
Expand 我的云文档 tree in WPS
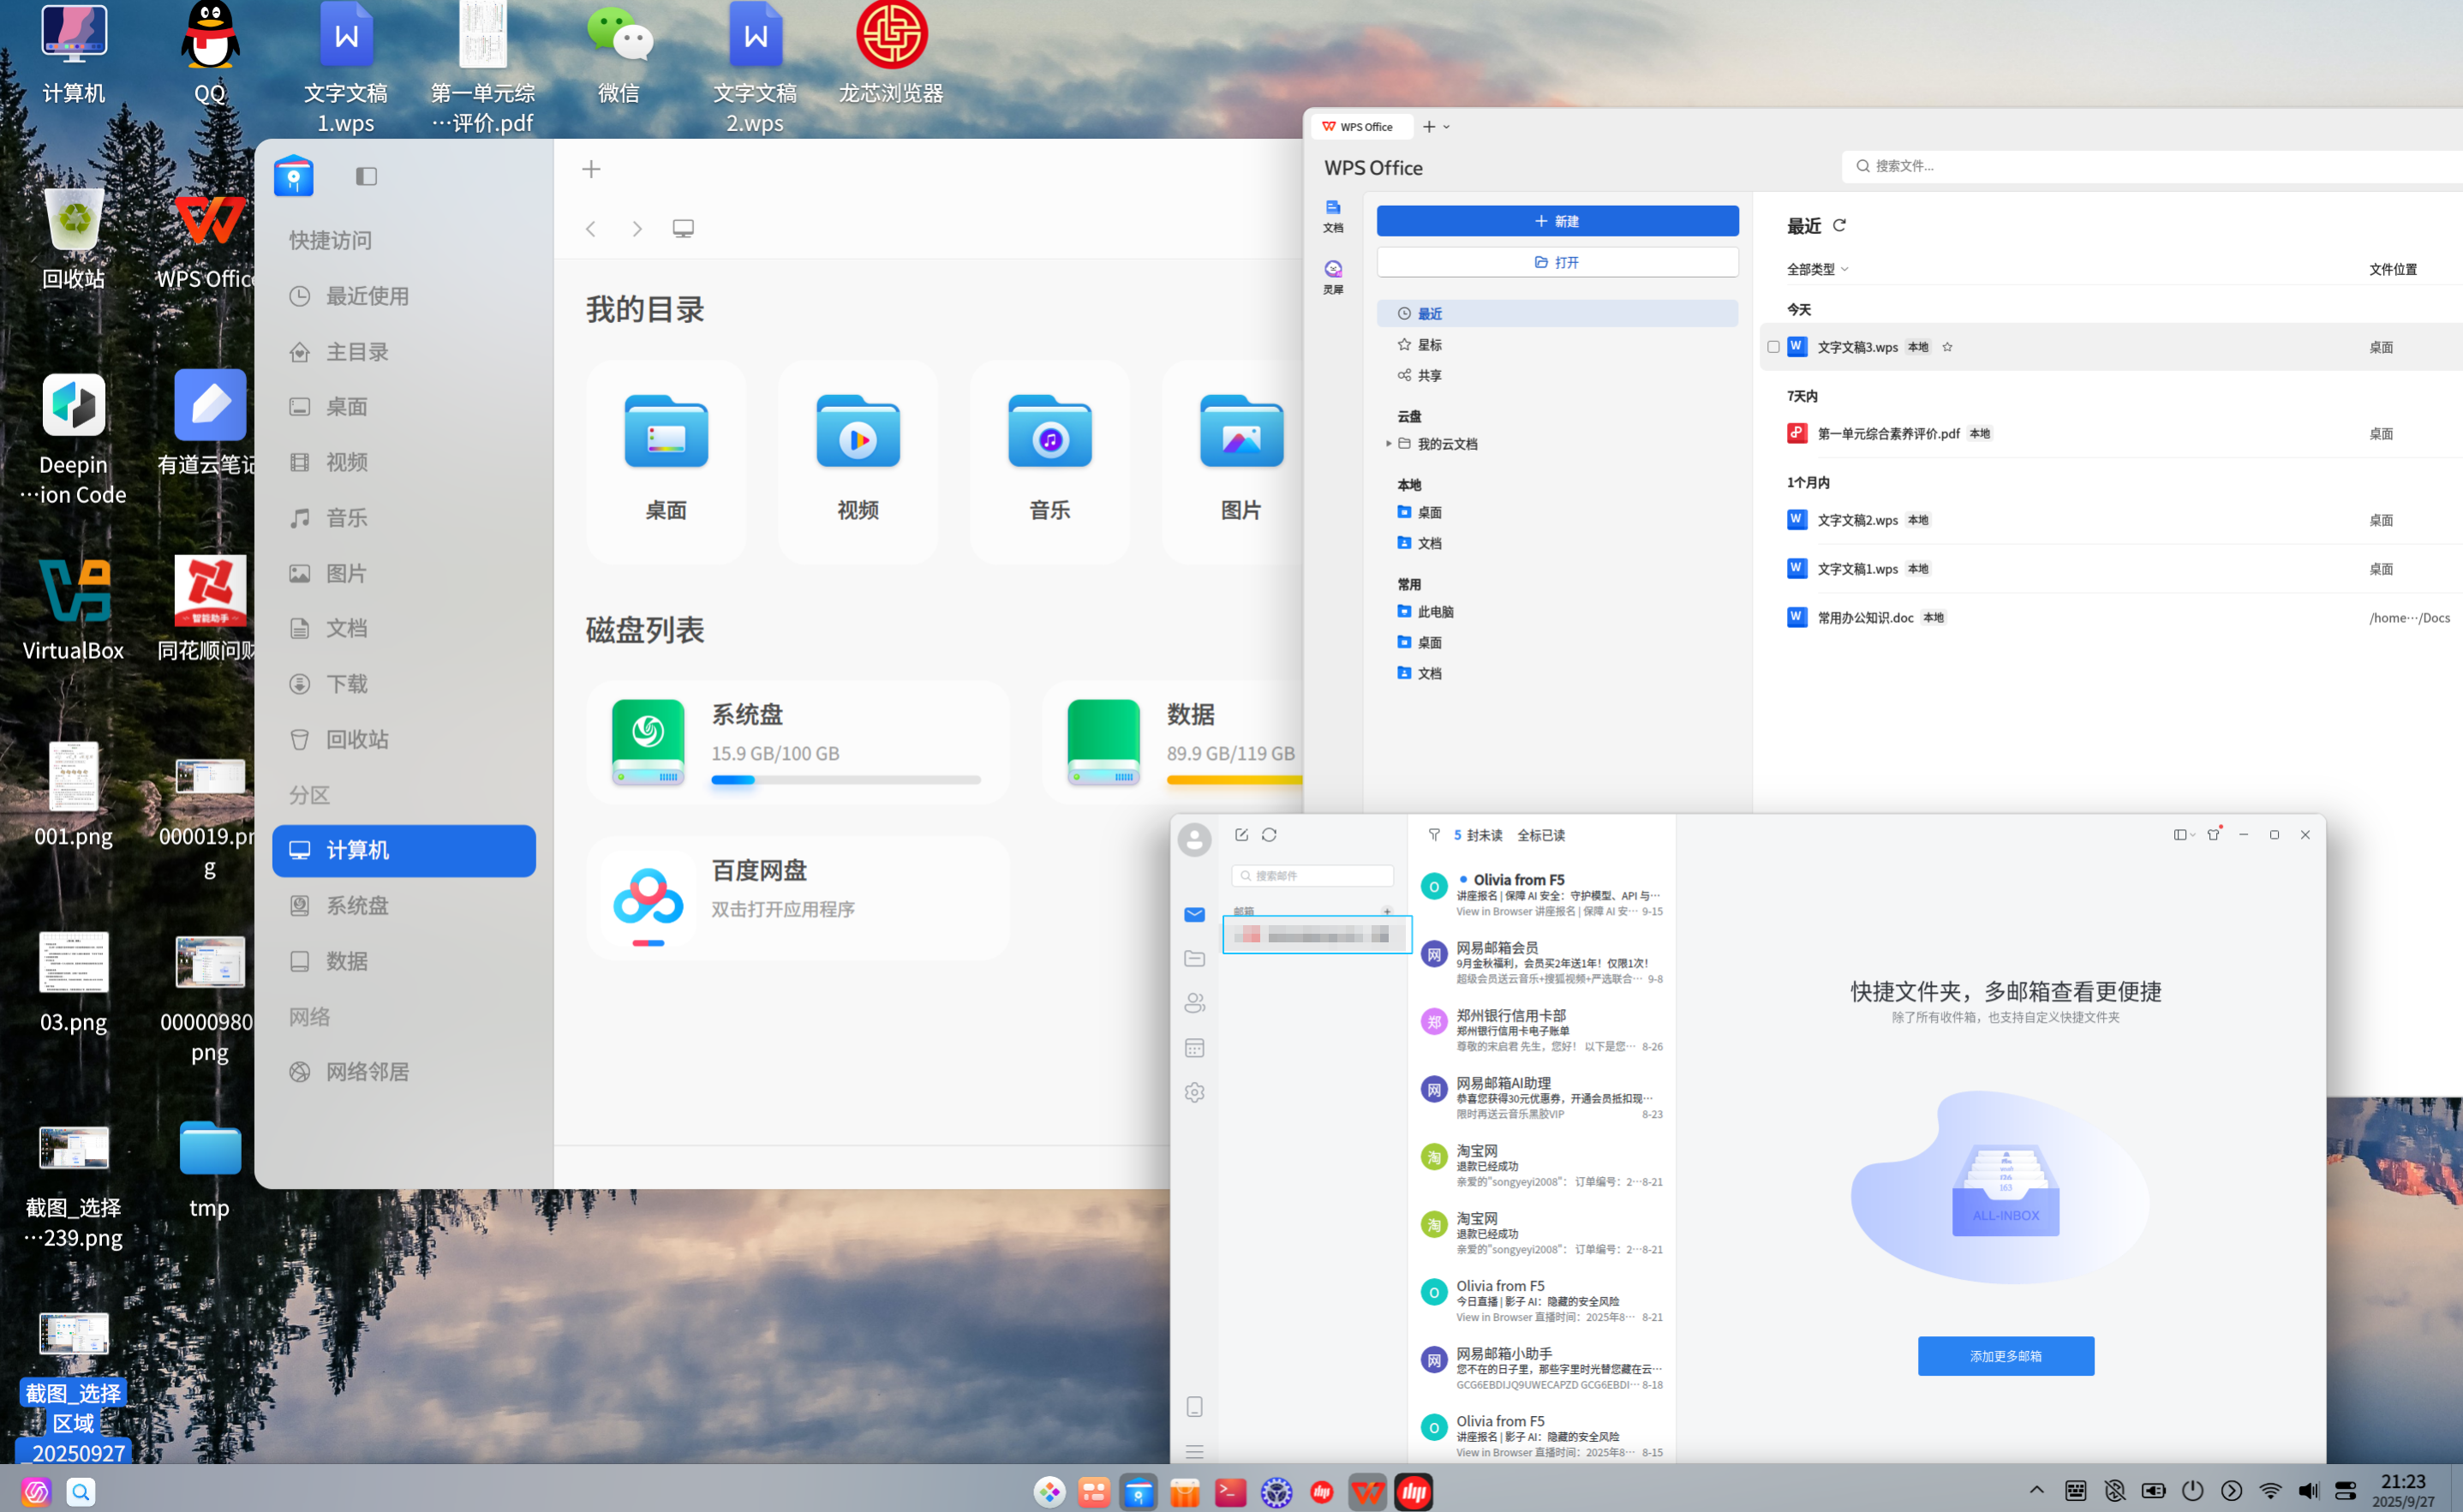(1388, 444)
